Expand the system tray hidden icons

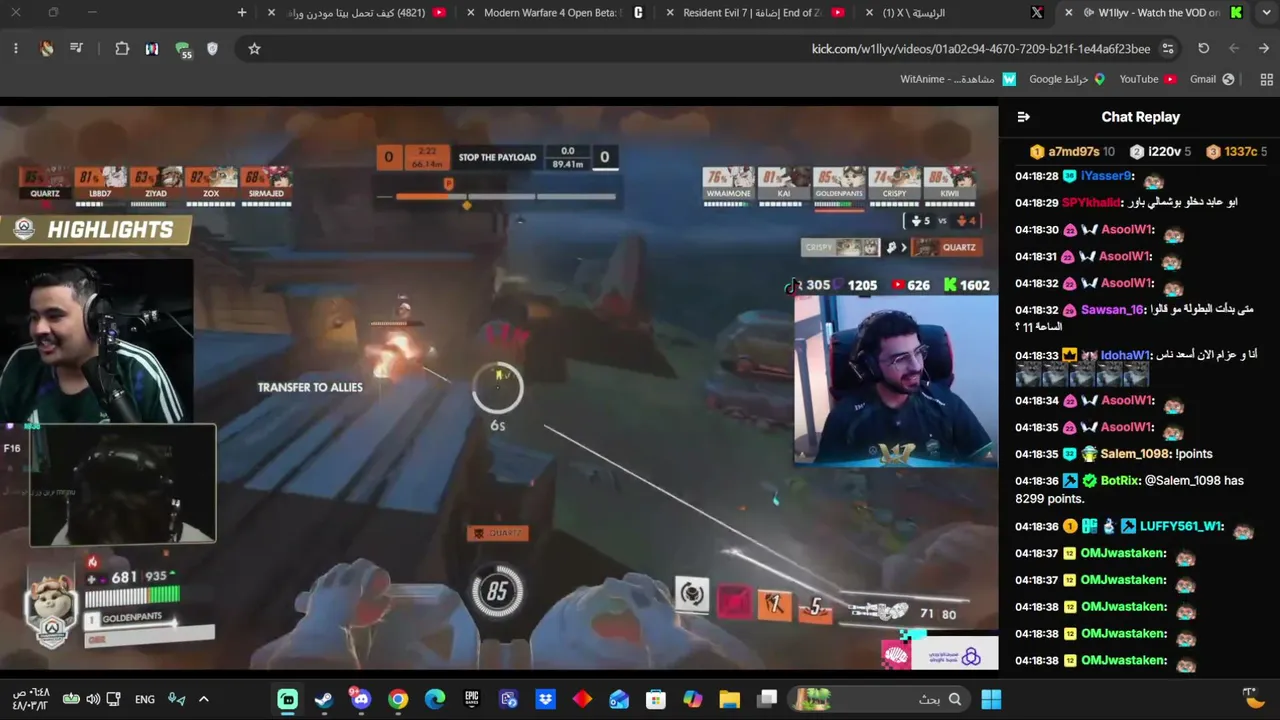coord(203,699)
